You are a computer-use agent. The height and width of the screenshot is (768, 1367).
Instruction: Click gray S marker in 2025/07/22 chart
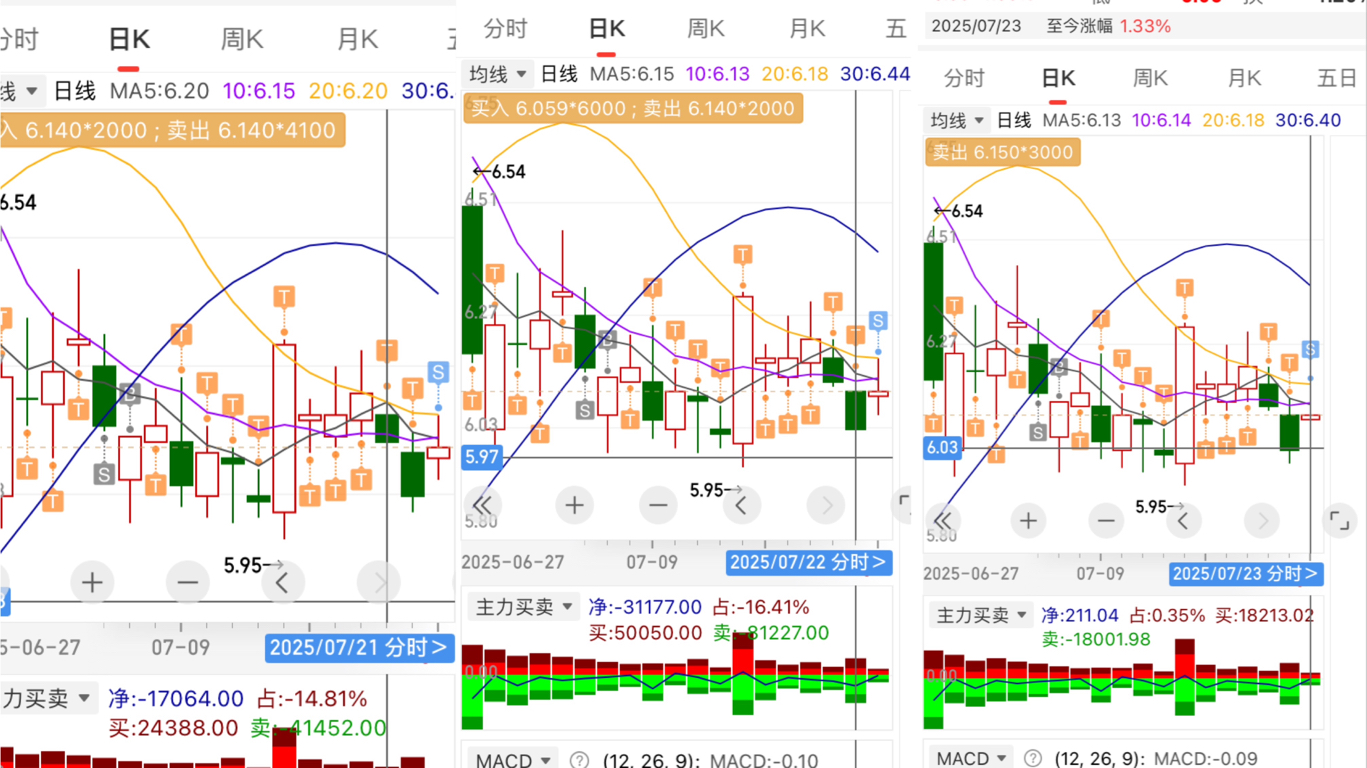tap(586, 408)
